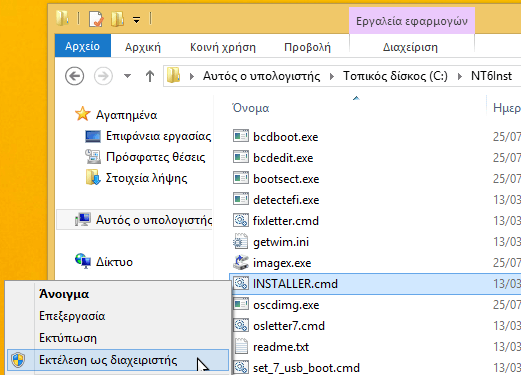
Task: Select the oscdimg.exe file
Action: point(286,305)
